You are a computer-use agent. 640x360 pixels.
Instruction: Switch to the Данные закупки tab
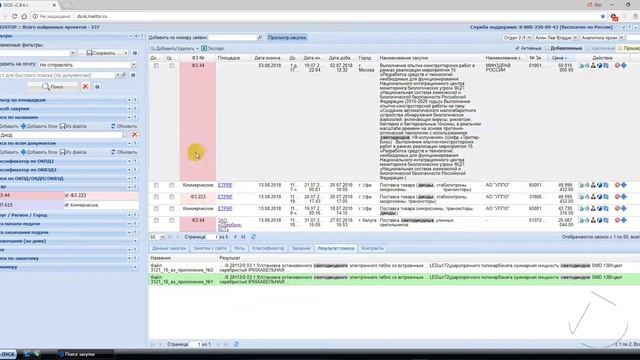169,248
